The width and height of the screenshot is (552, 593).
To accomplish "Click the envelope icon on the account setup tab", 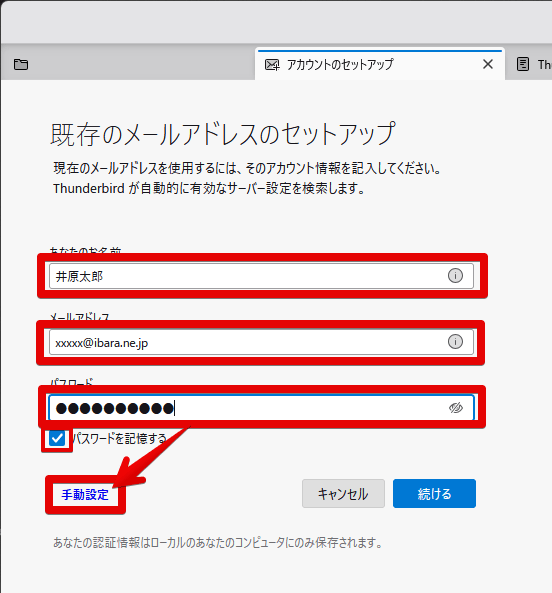I will click(272, 65).
